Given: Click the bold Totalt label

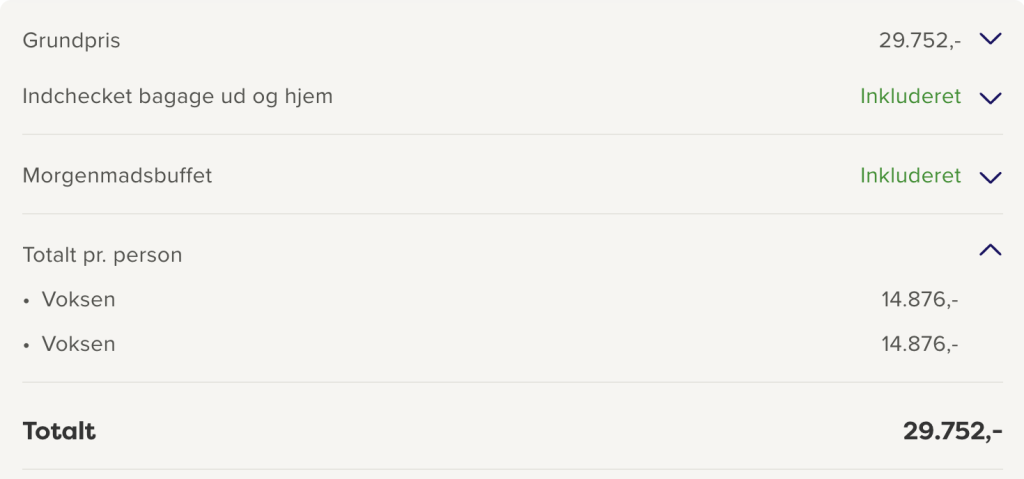Looking at the screenshot, I should 59,432.
